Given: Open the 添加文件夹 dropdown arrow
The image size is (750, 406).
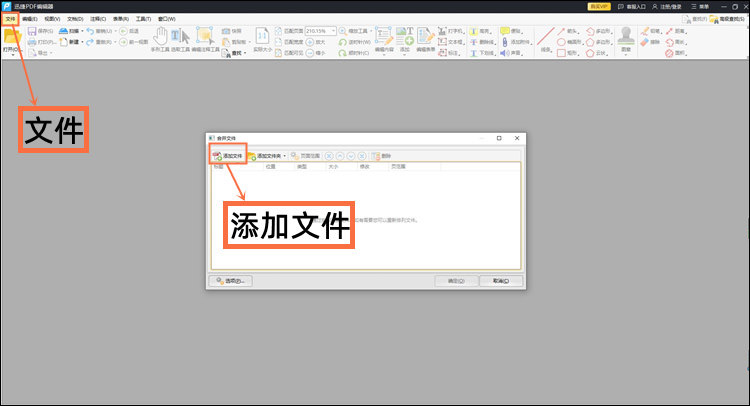Looking at the screenshot, I should (x=285, y=156).
